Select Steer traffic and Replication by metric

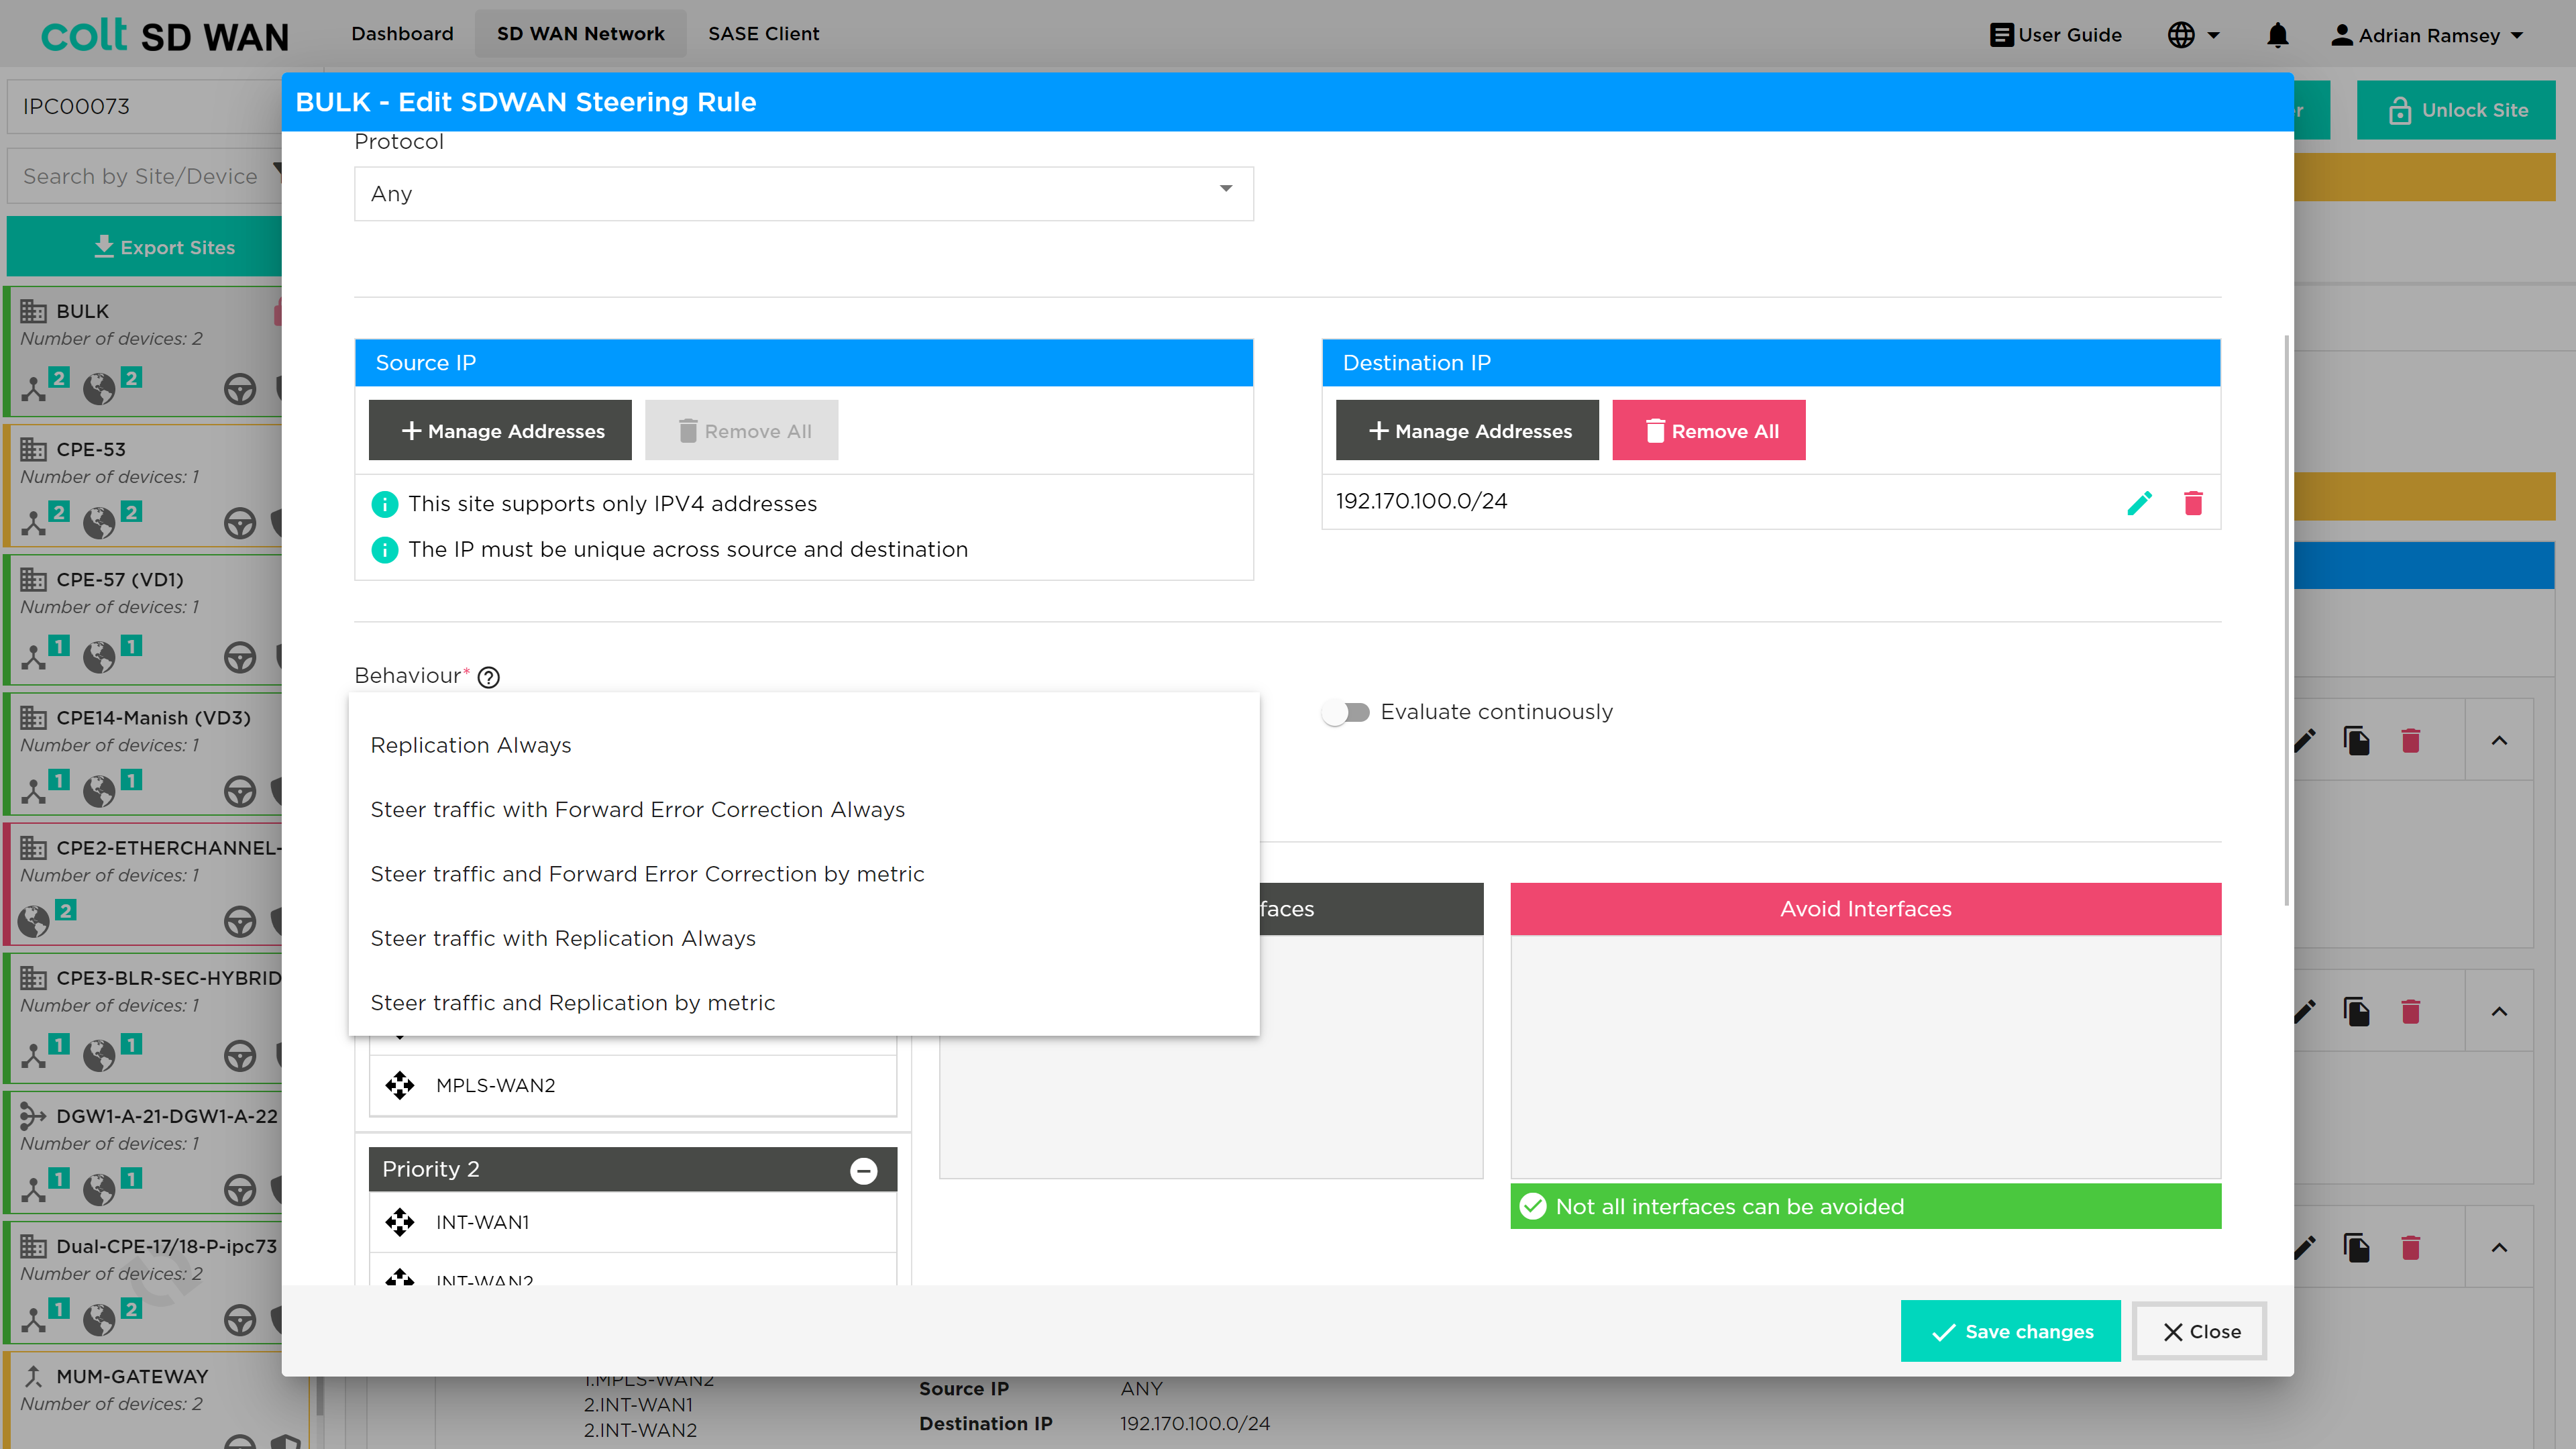click(x=803, y=1003)
